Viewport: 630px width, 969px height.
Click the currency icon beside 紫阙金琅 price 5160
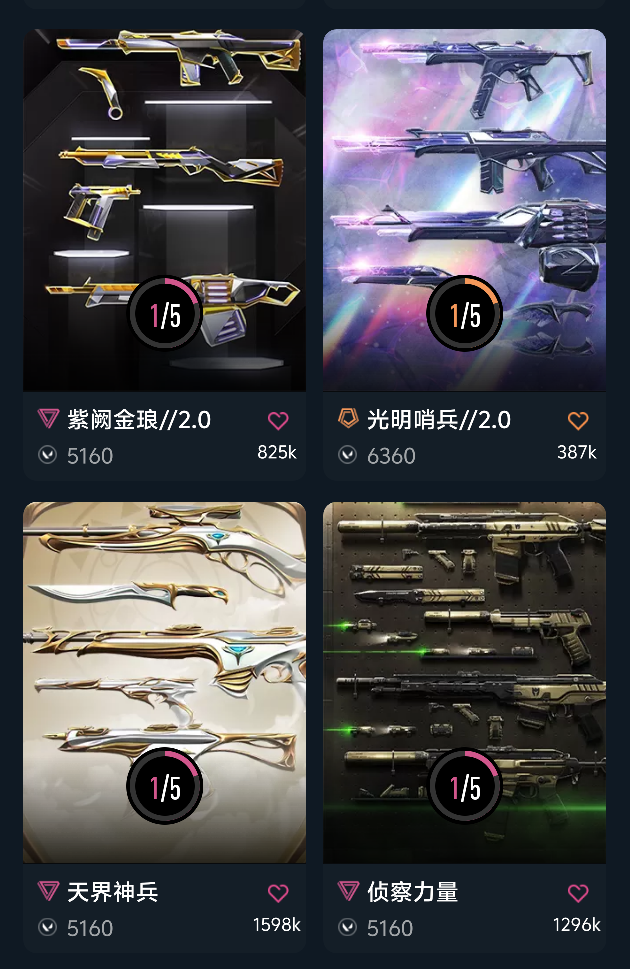click(48, 455)
